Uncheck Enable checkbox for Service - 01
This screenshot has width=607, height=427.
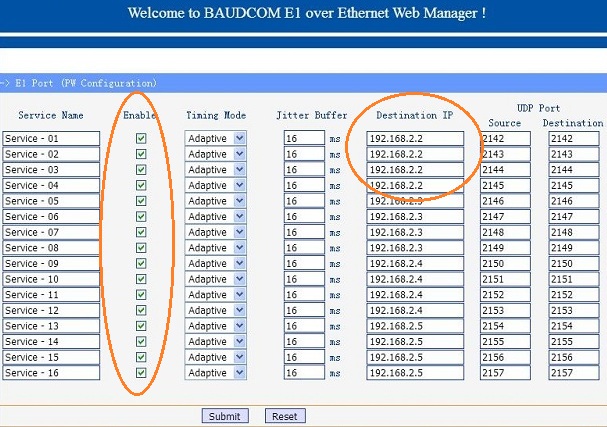click(x=141, y=138)
